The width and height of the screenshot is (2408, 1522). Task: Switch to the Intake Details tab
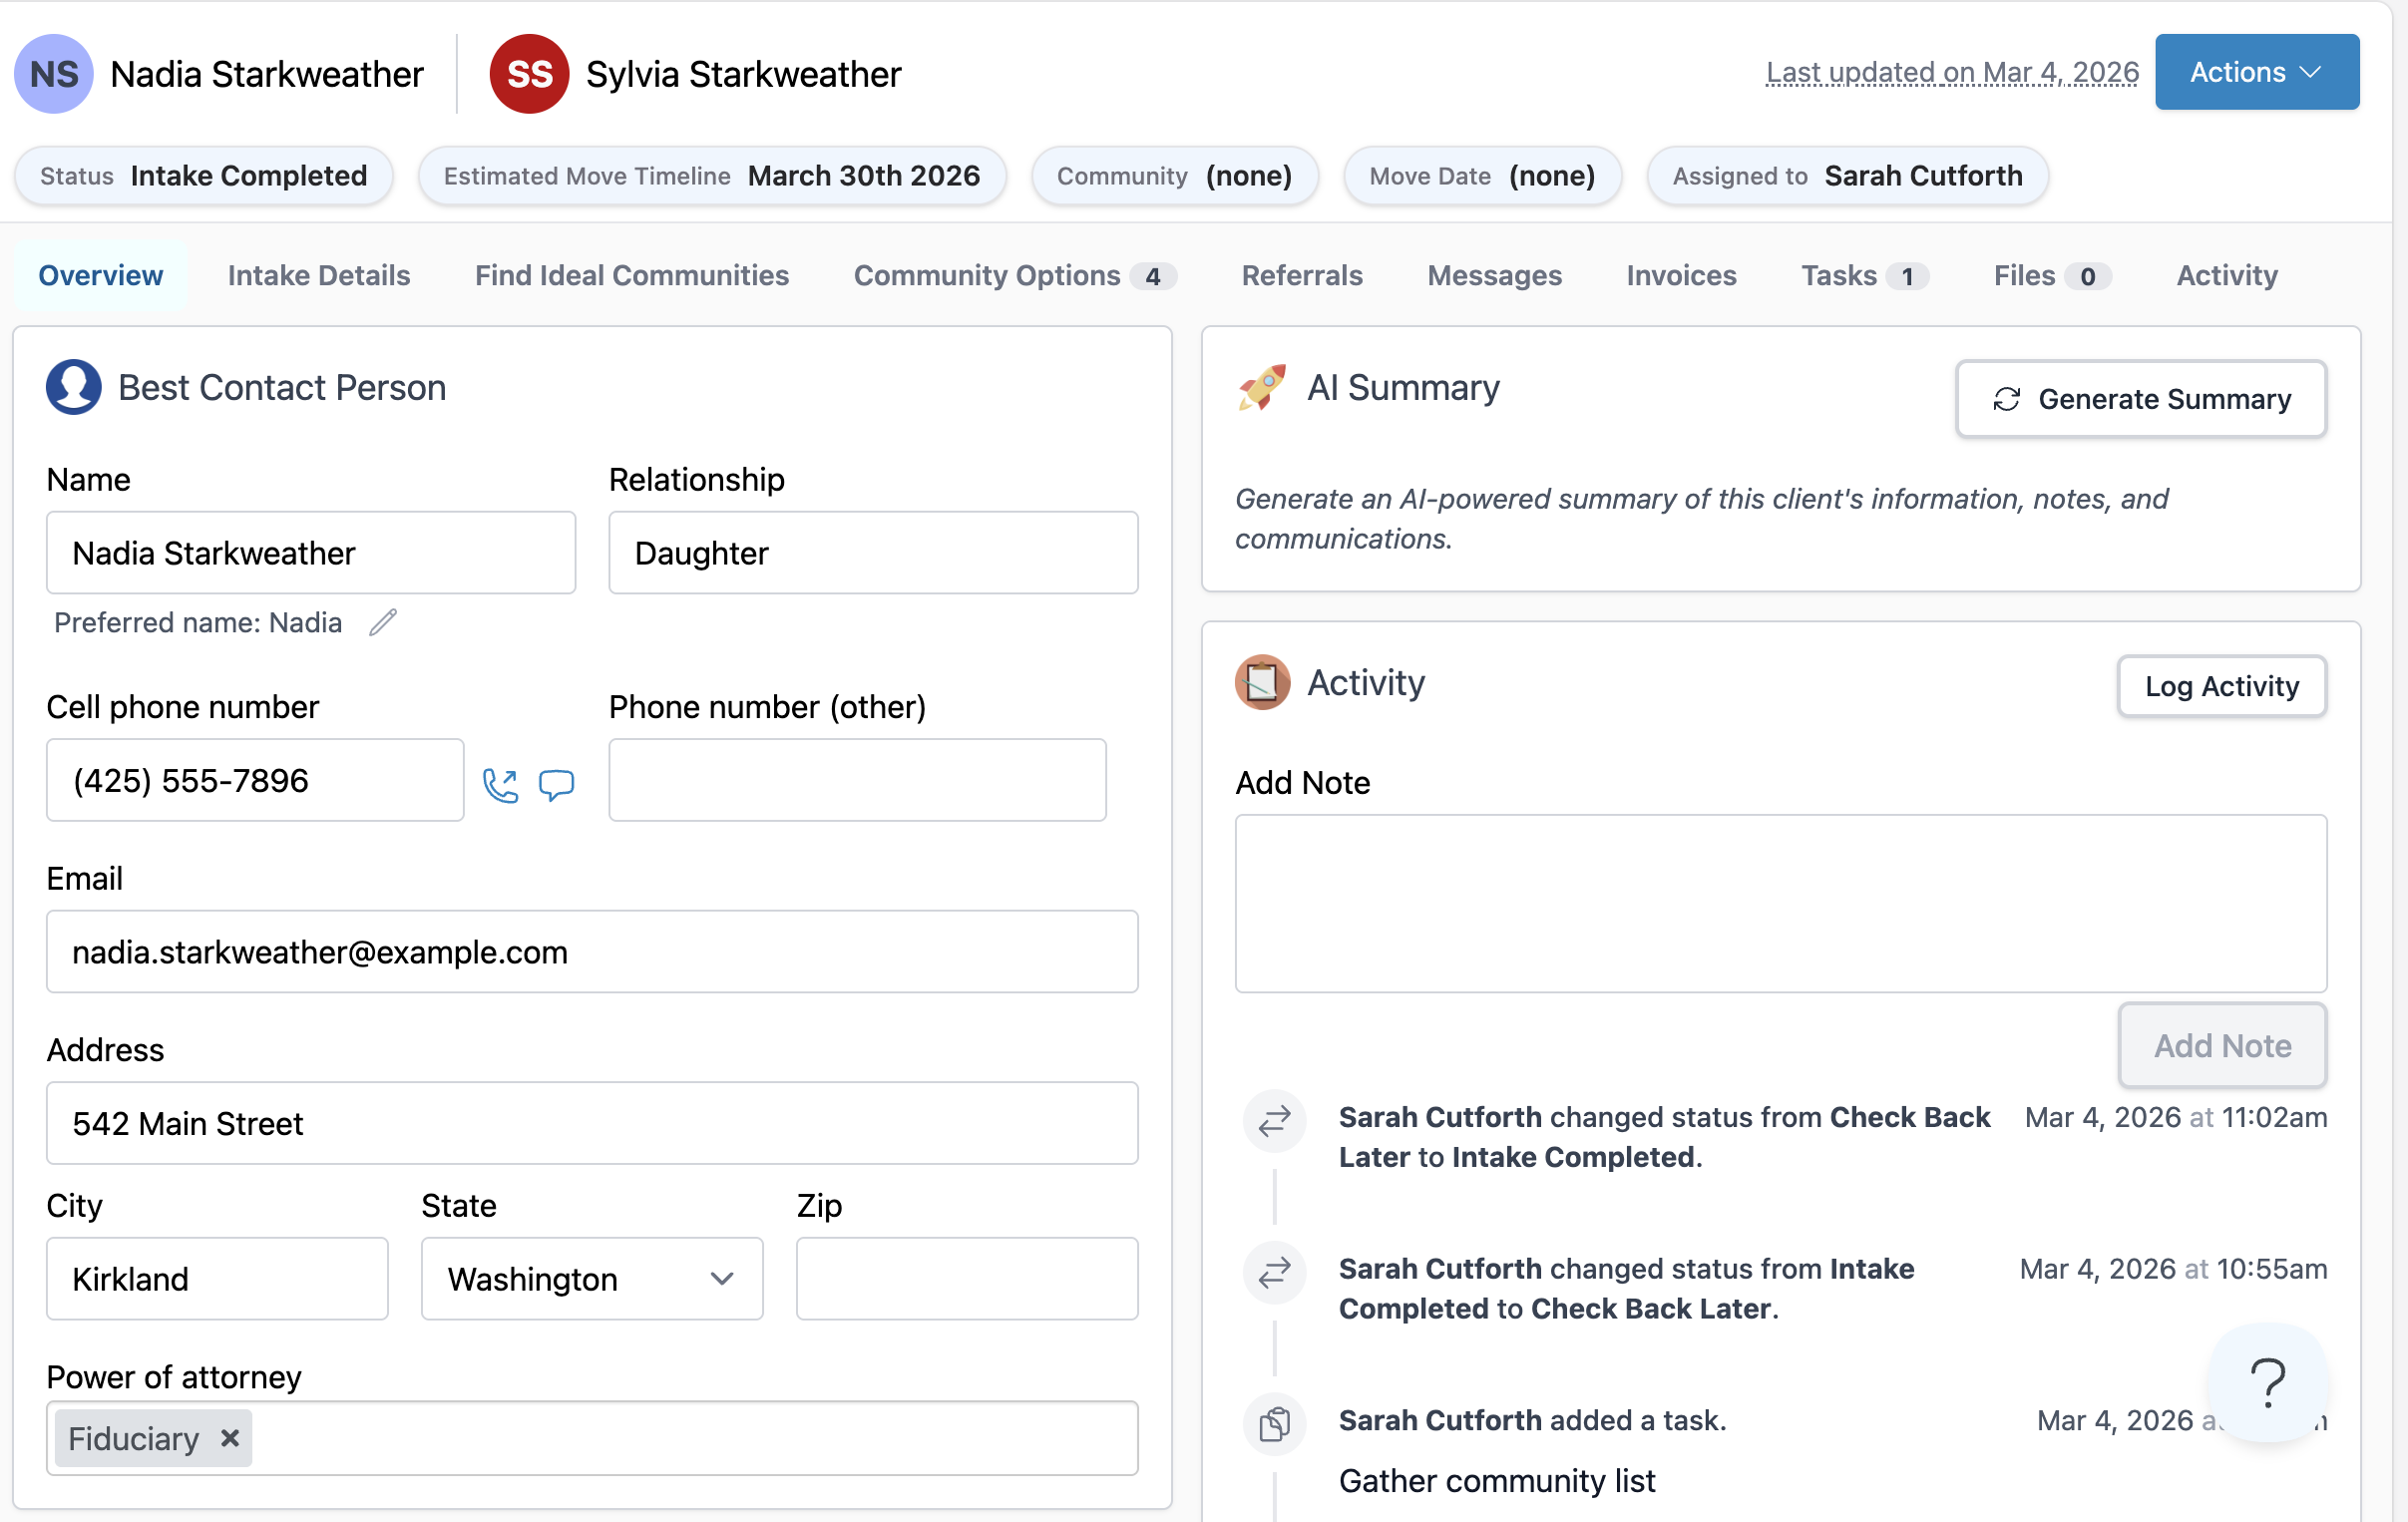pyautogui.click(x=319, y=275)
